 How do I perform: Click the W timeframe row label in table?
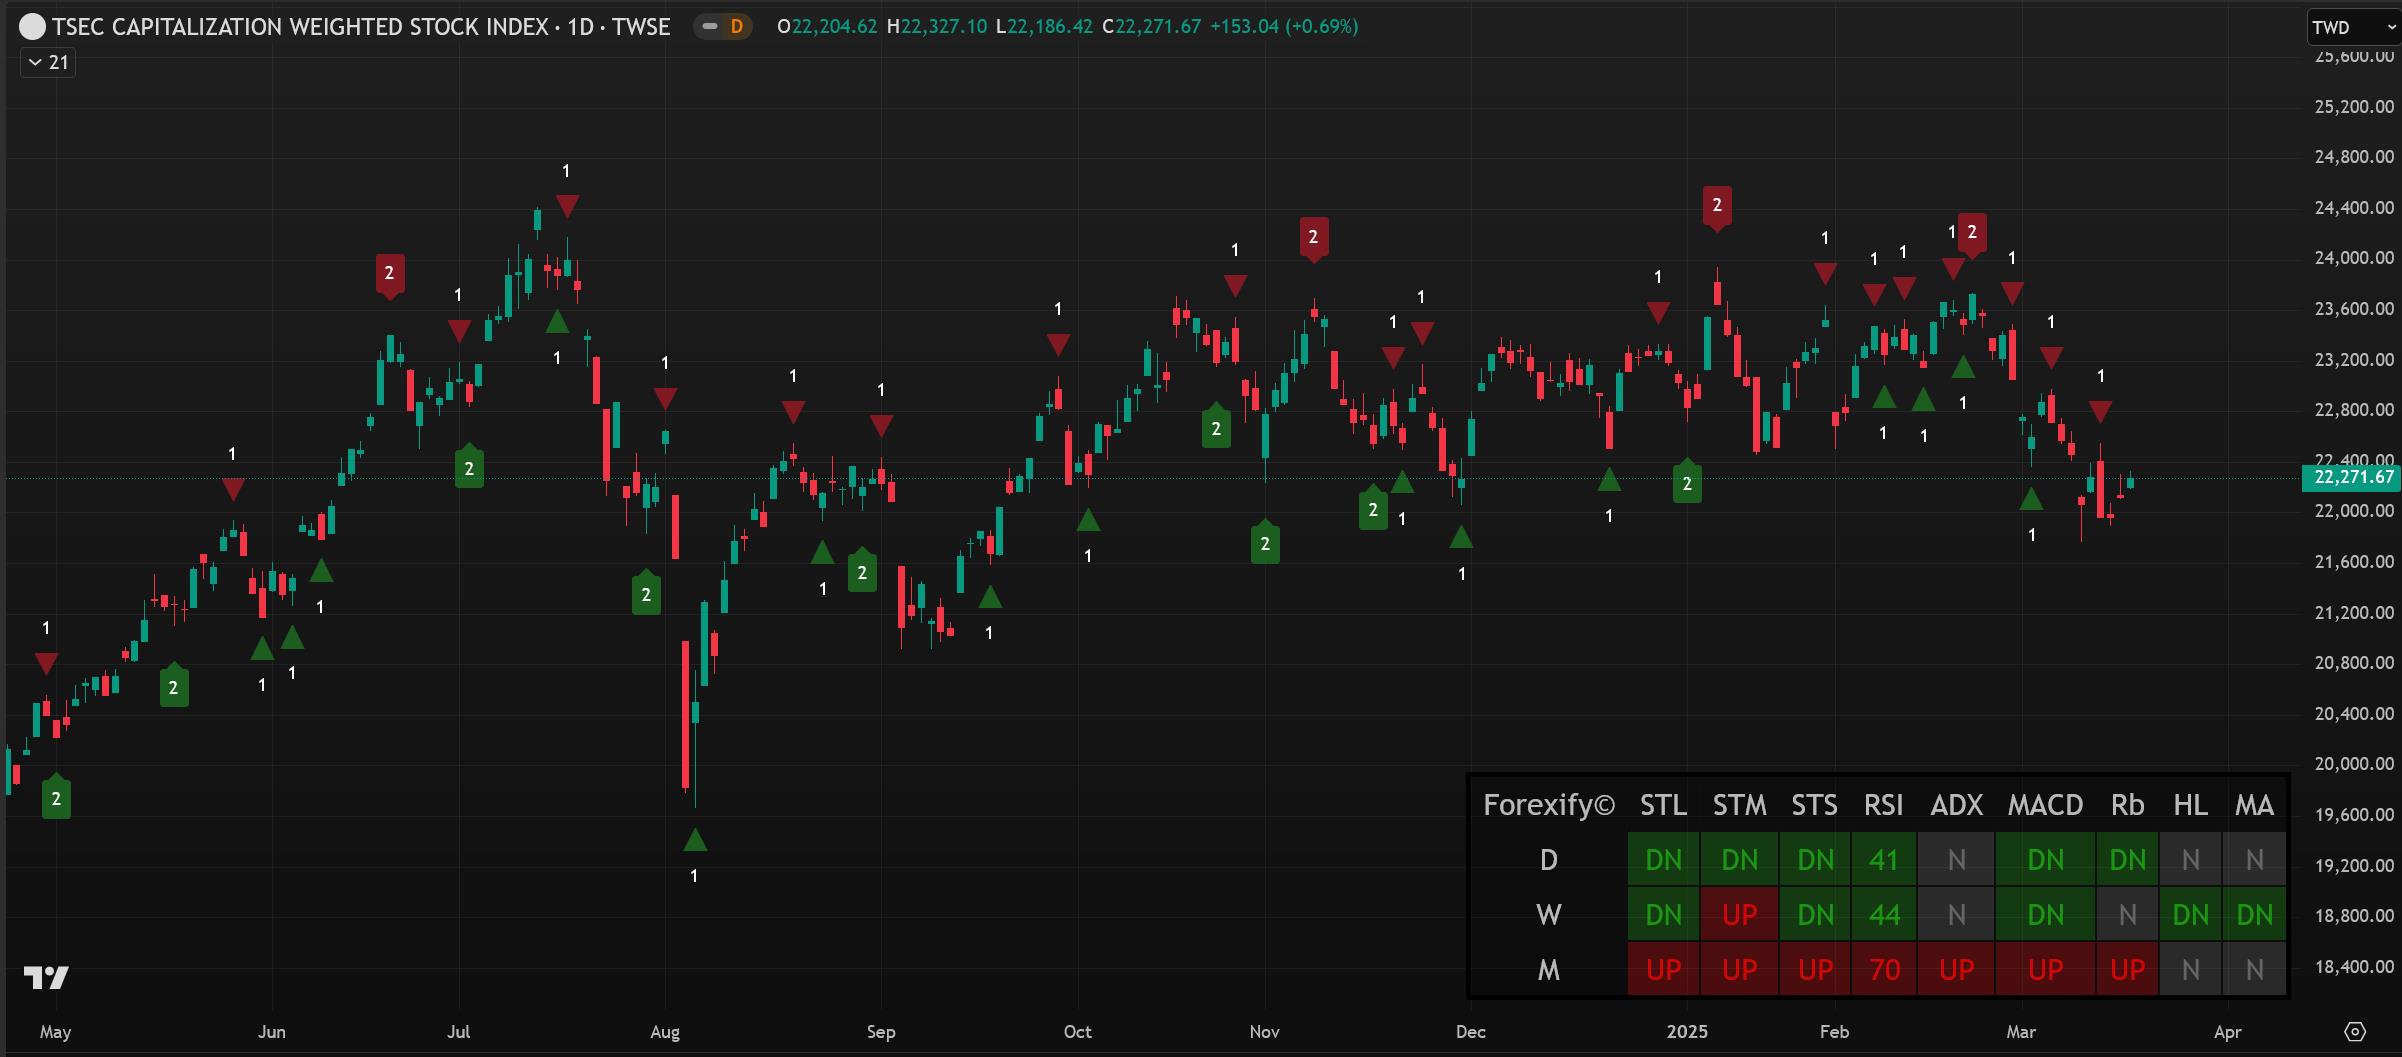(x=1548, y=914)
